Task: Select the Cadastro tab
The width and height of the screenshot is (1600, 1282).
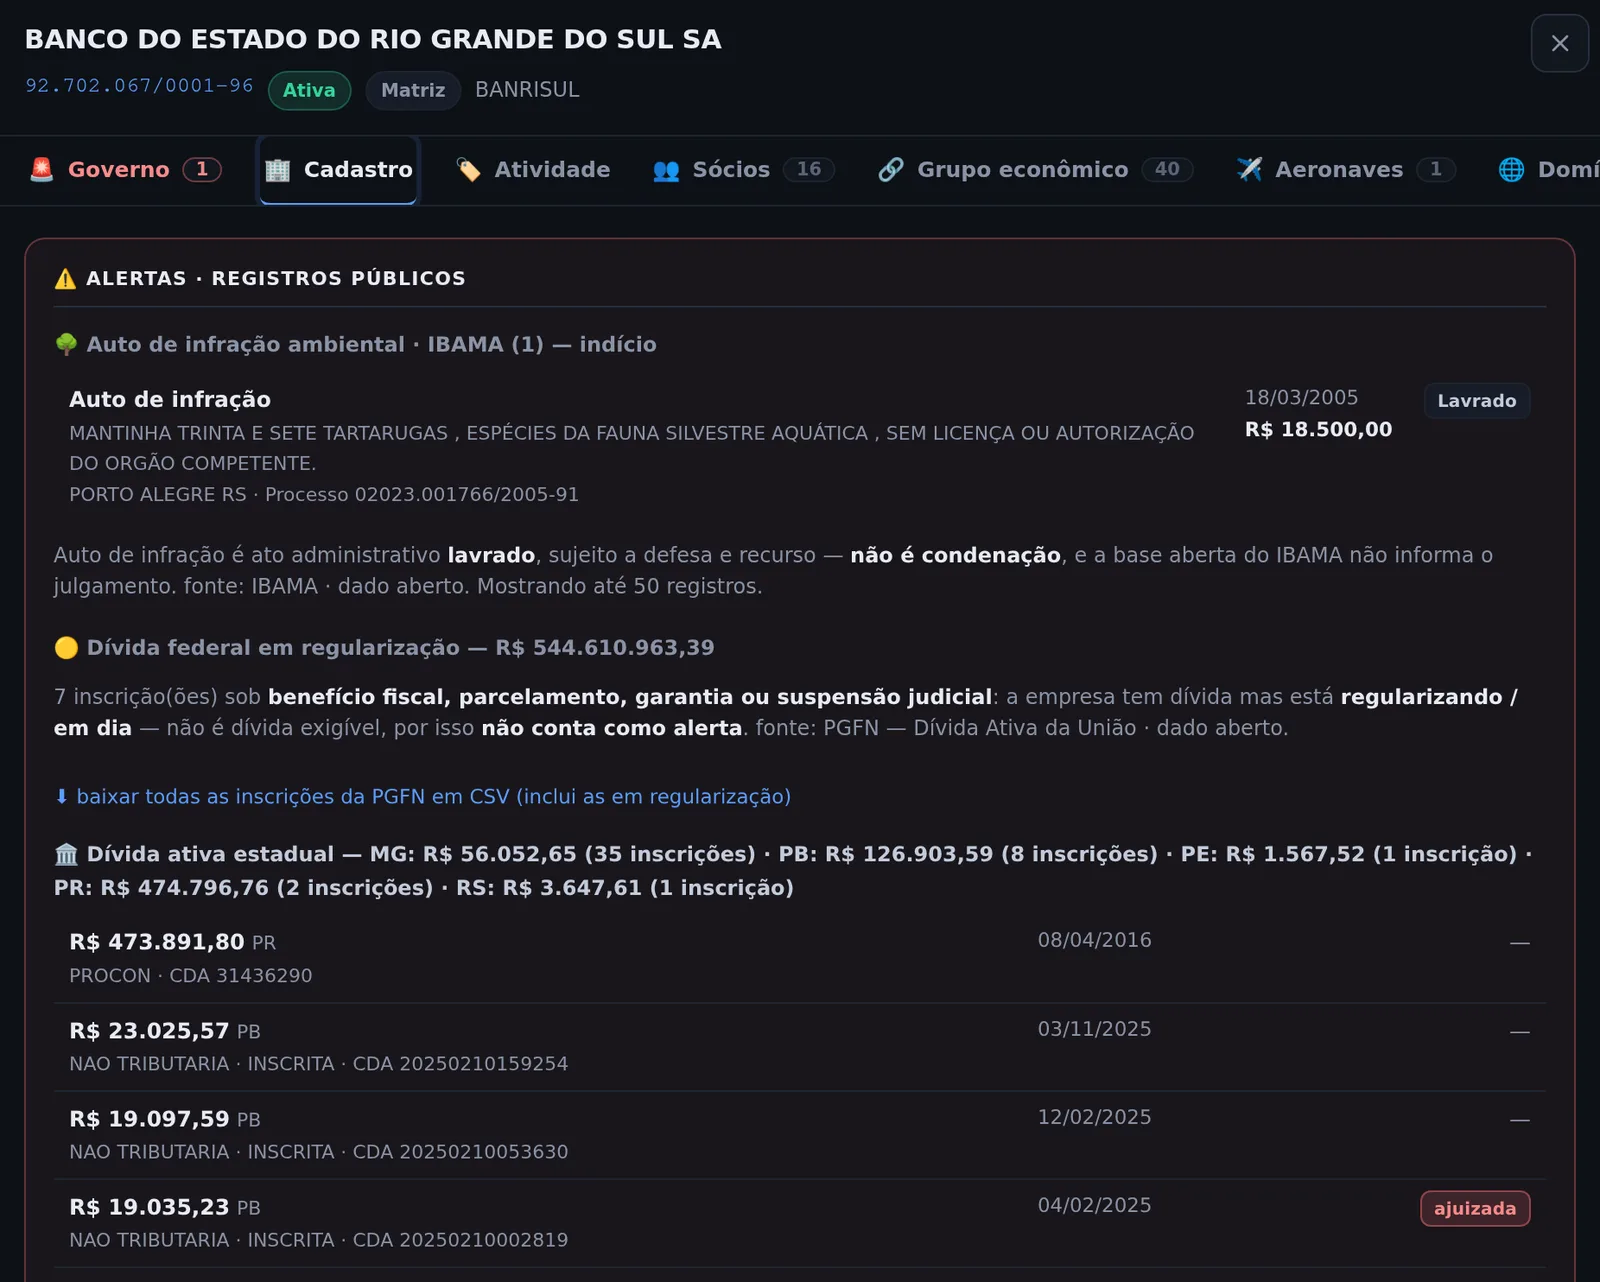Action: point(339,170)
